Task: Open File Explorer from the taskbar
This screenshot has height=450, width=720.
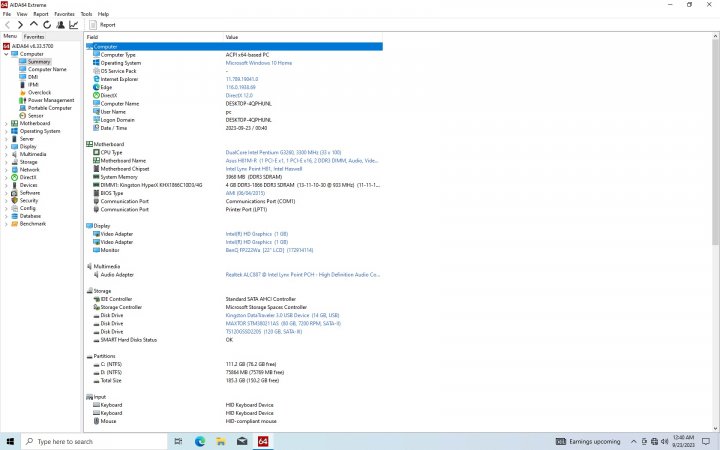Action: 221,441
